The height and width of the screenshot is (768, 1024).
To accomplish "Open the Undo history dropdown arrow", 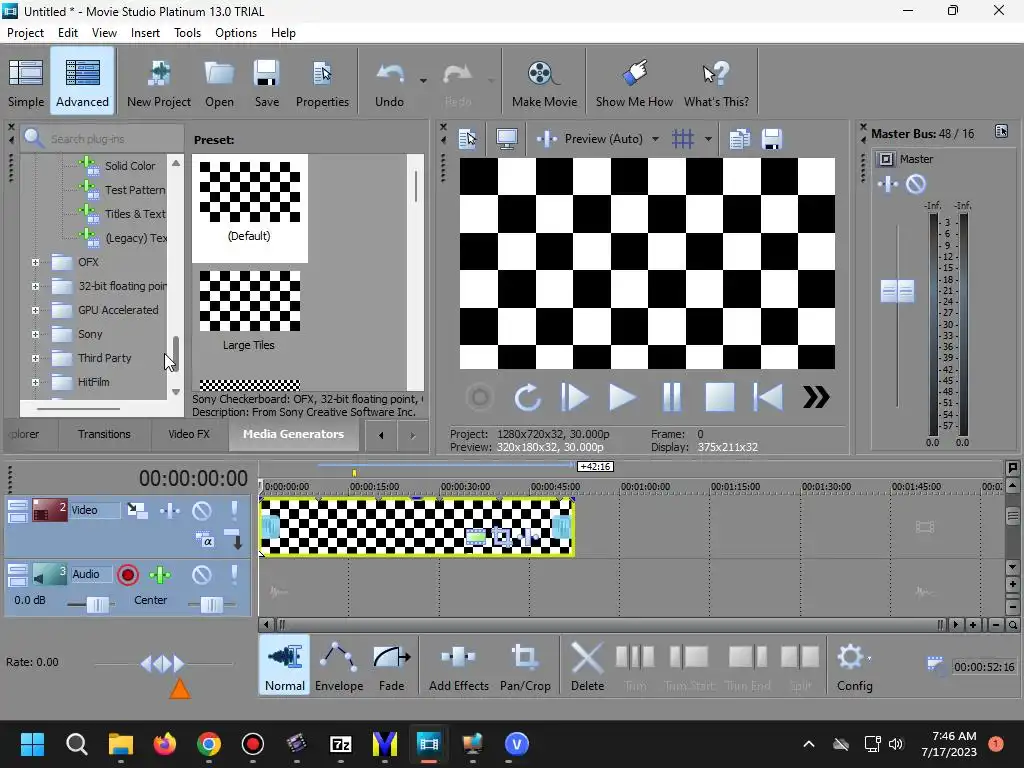I will pyautogui.click(x=423, y=81).
